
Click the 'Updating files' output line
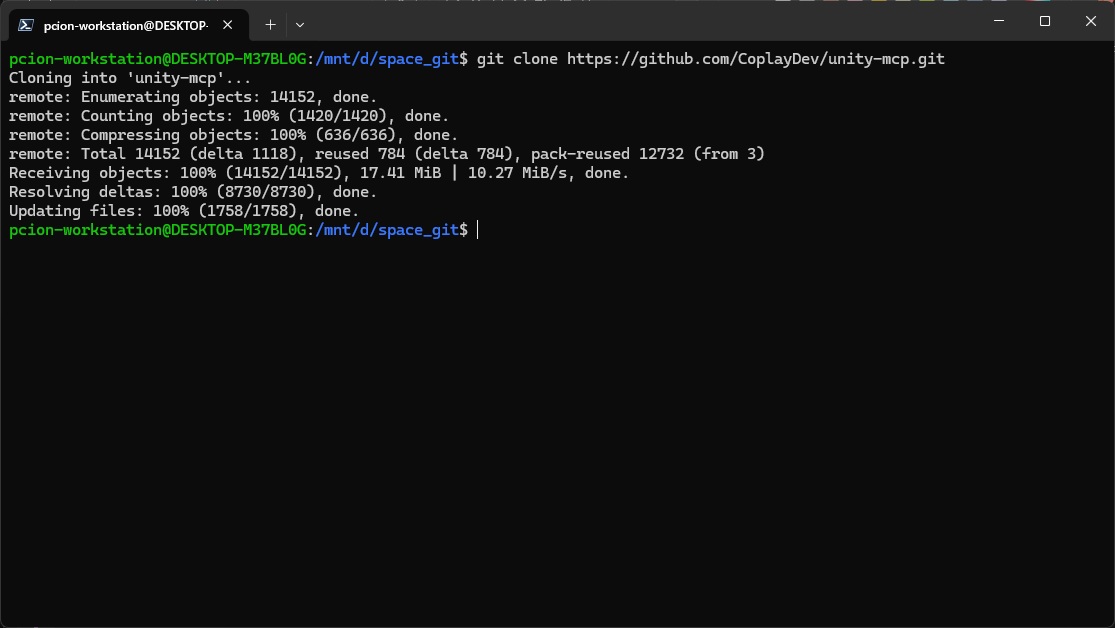point(183,211)
